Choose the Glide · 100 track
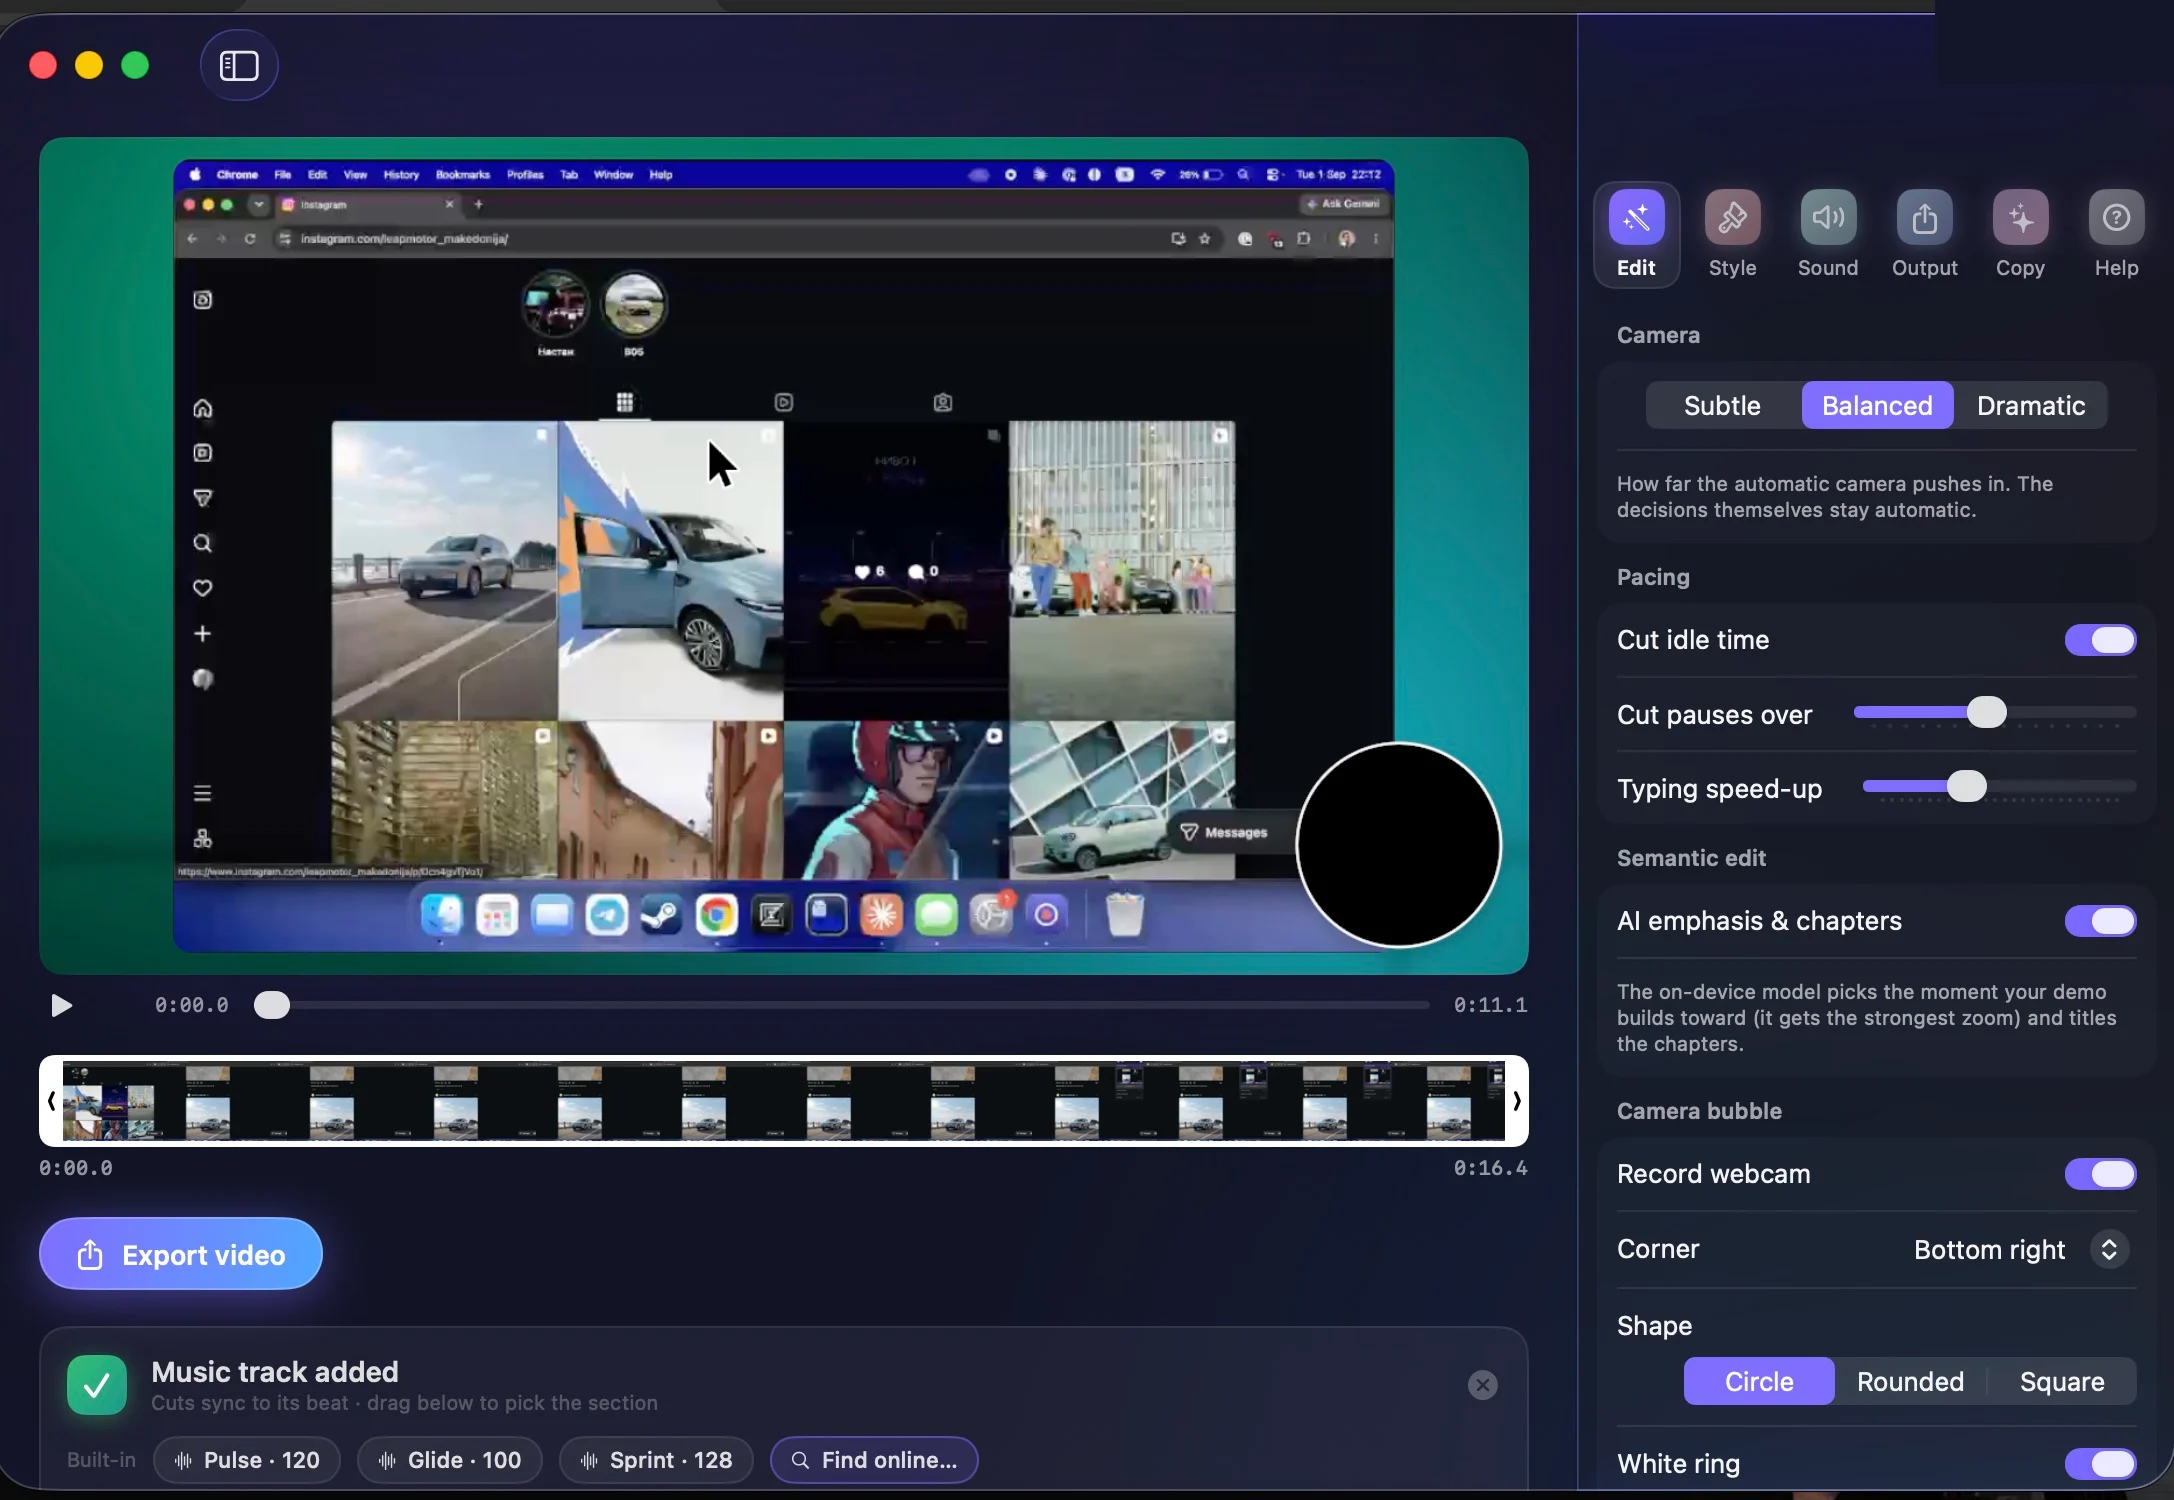Image resolution: width=2174 pixels, height=1500 pixels. [450, 1460]
